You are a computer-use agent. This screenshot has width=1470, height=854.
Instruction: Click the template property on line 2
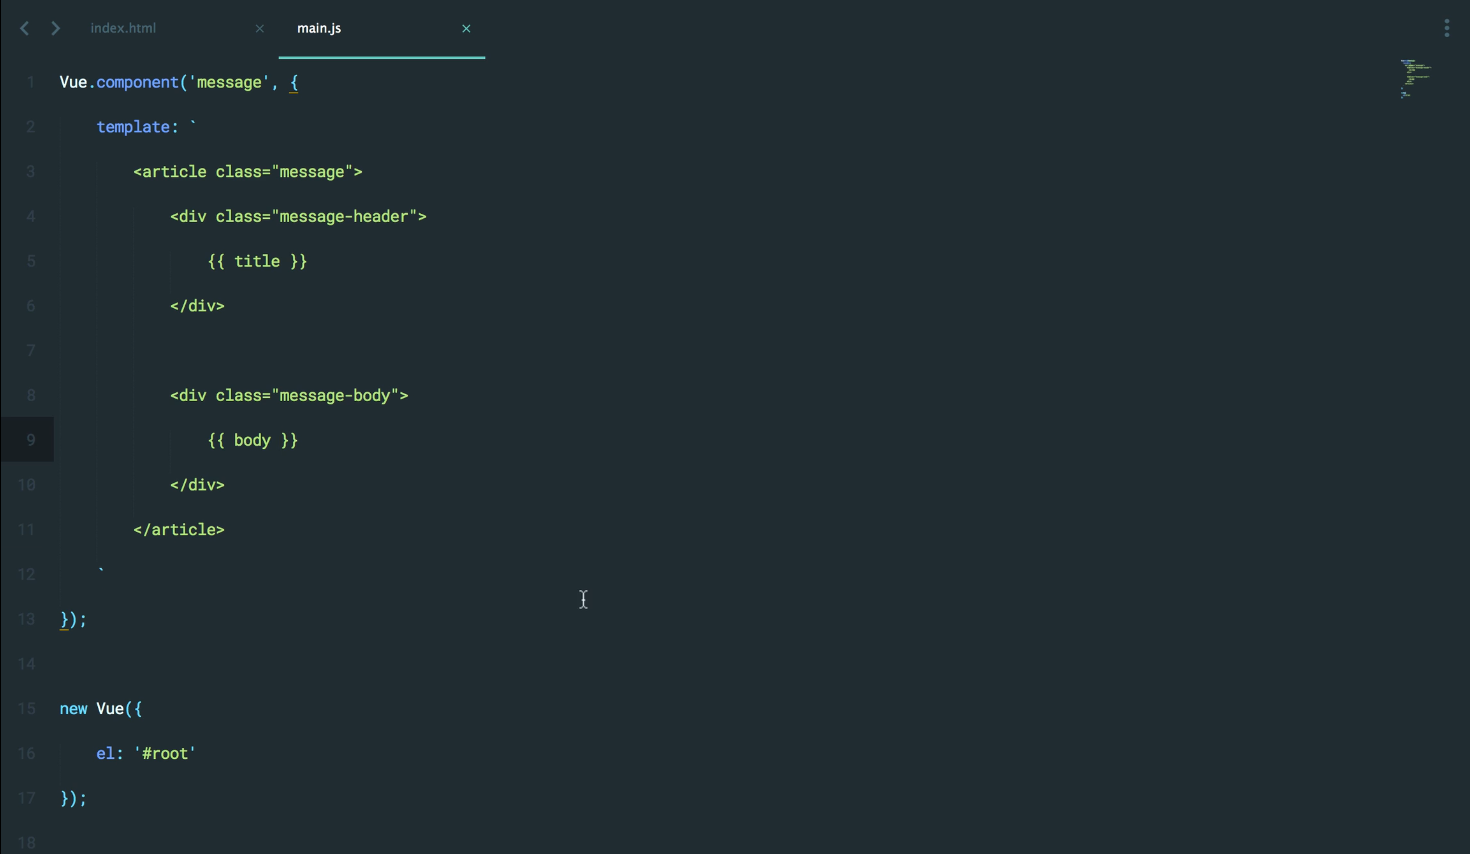click(x=132, y=127)
